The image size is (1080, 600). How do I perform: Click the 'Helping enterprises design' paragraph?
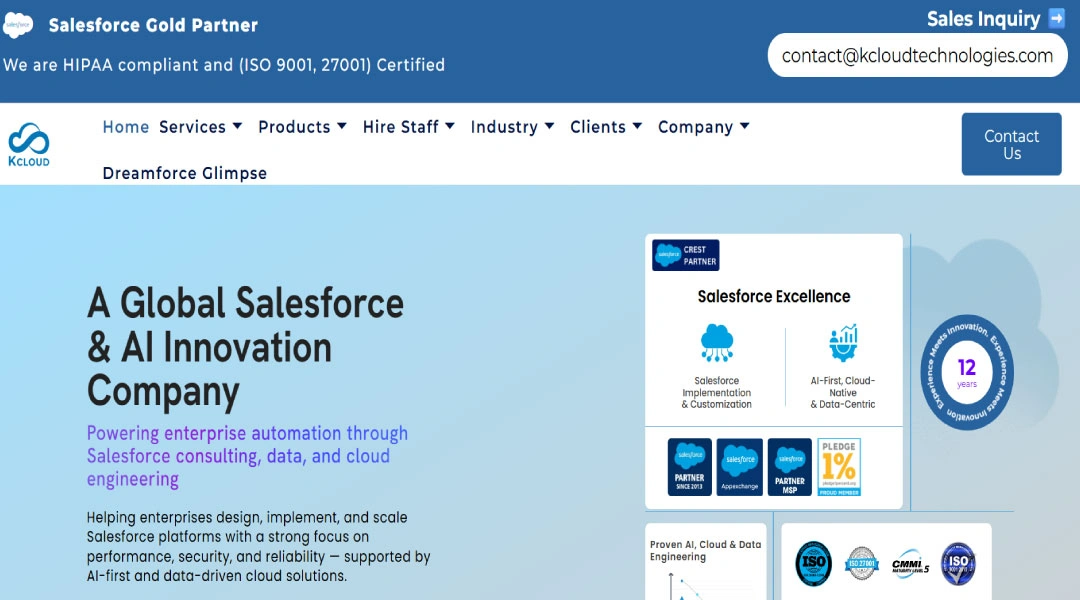point(258,546)
